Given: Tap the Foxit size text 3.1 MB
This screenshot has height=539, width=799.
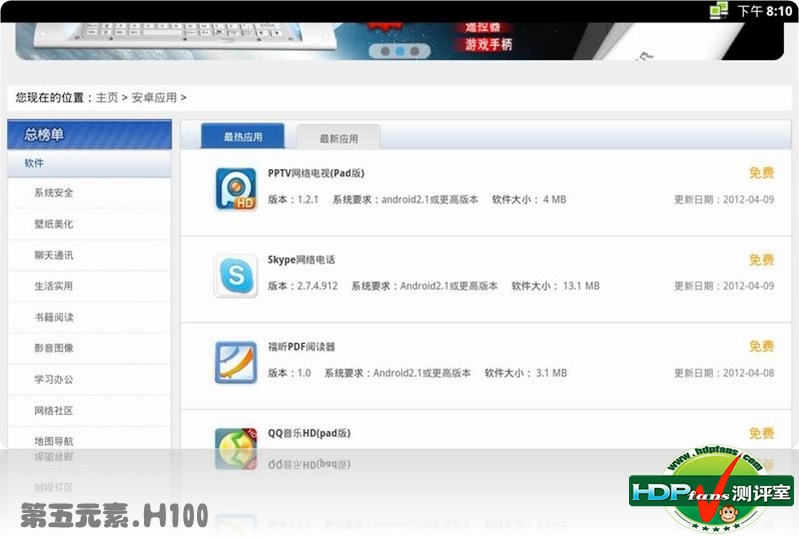Looking at the screenshot, I should coord(551,373).
